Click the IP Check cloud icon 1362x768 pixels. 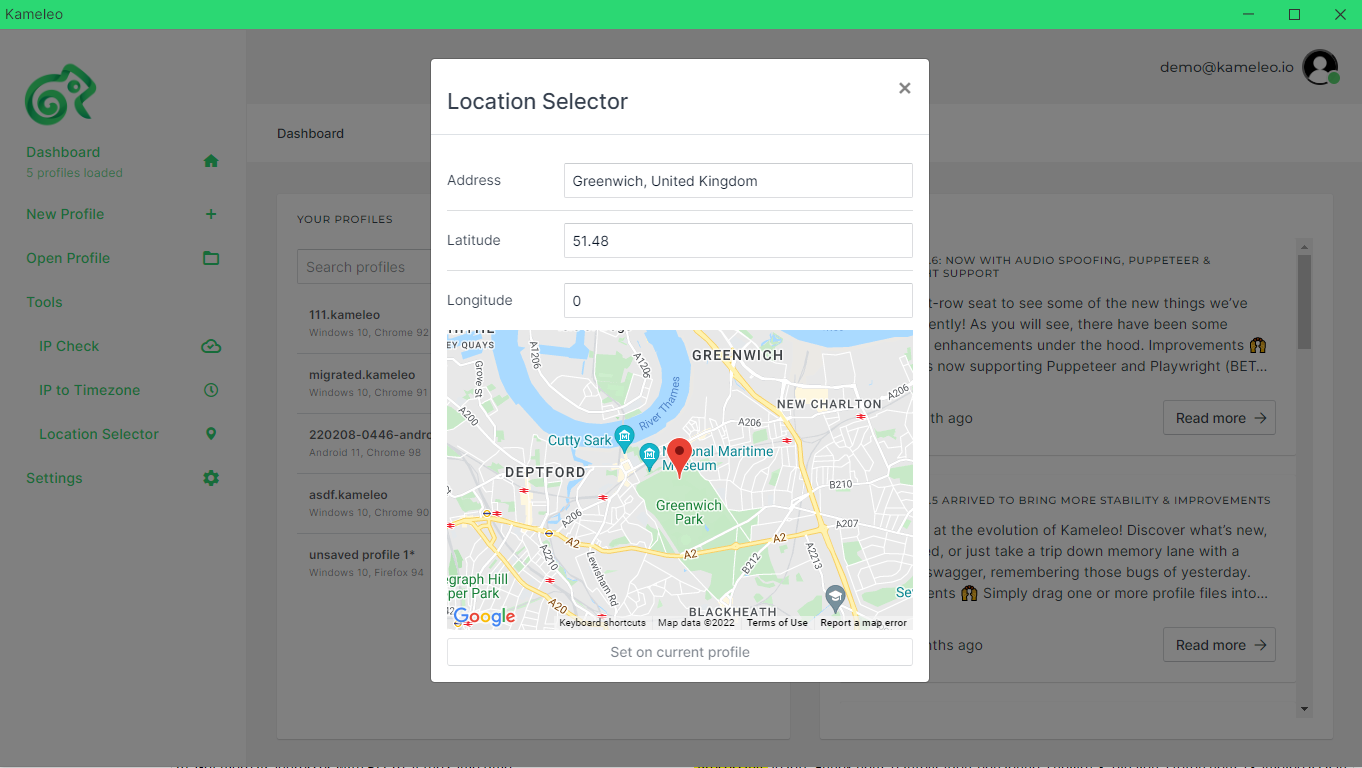click(211, 346)
